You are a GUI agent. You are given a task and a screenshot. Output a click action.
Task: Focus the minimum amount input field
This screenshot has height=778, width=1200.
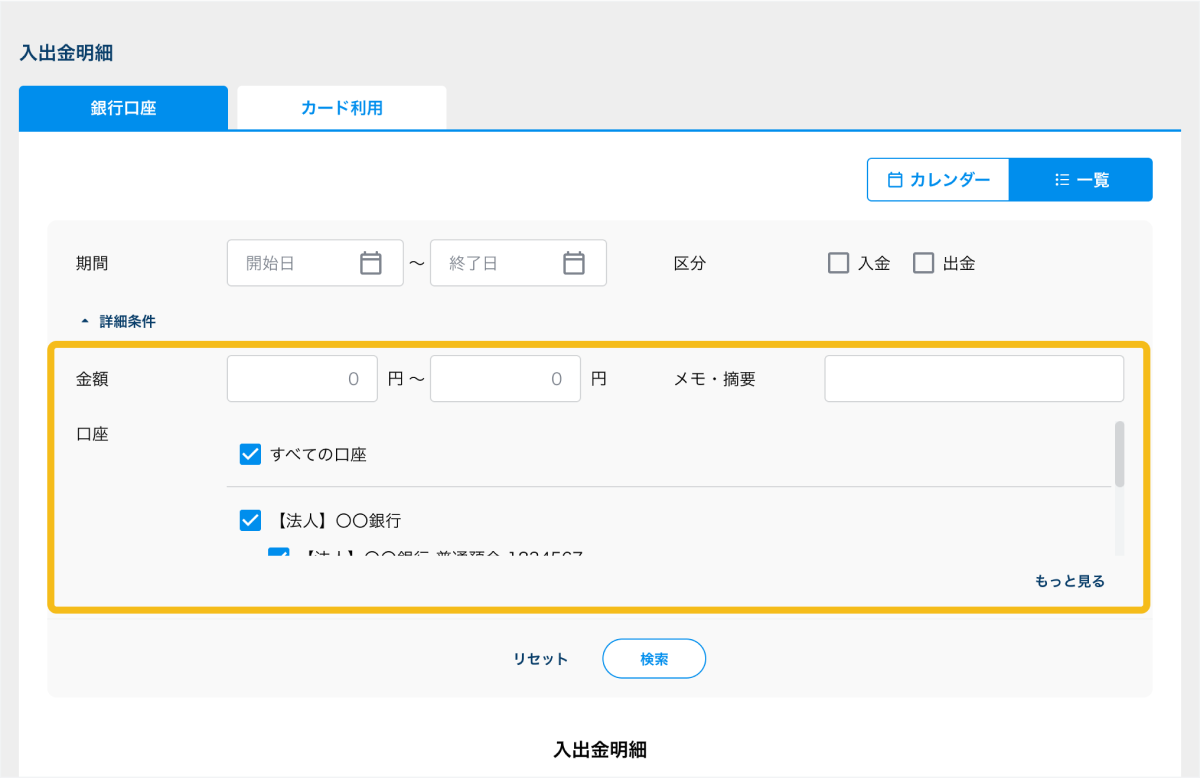click(302, 379)
